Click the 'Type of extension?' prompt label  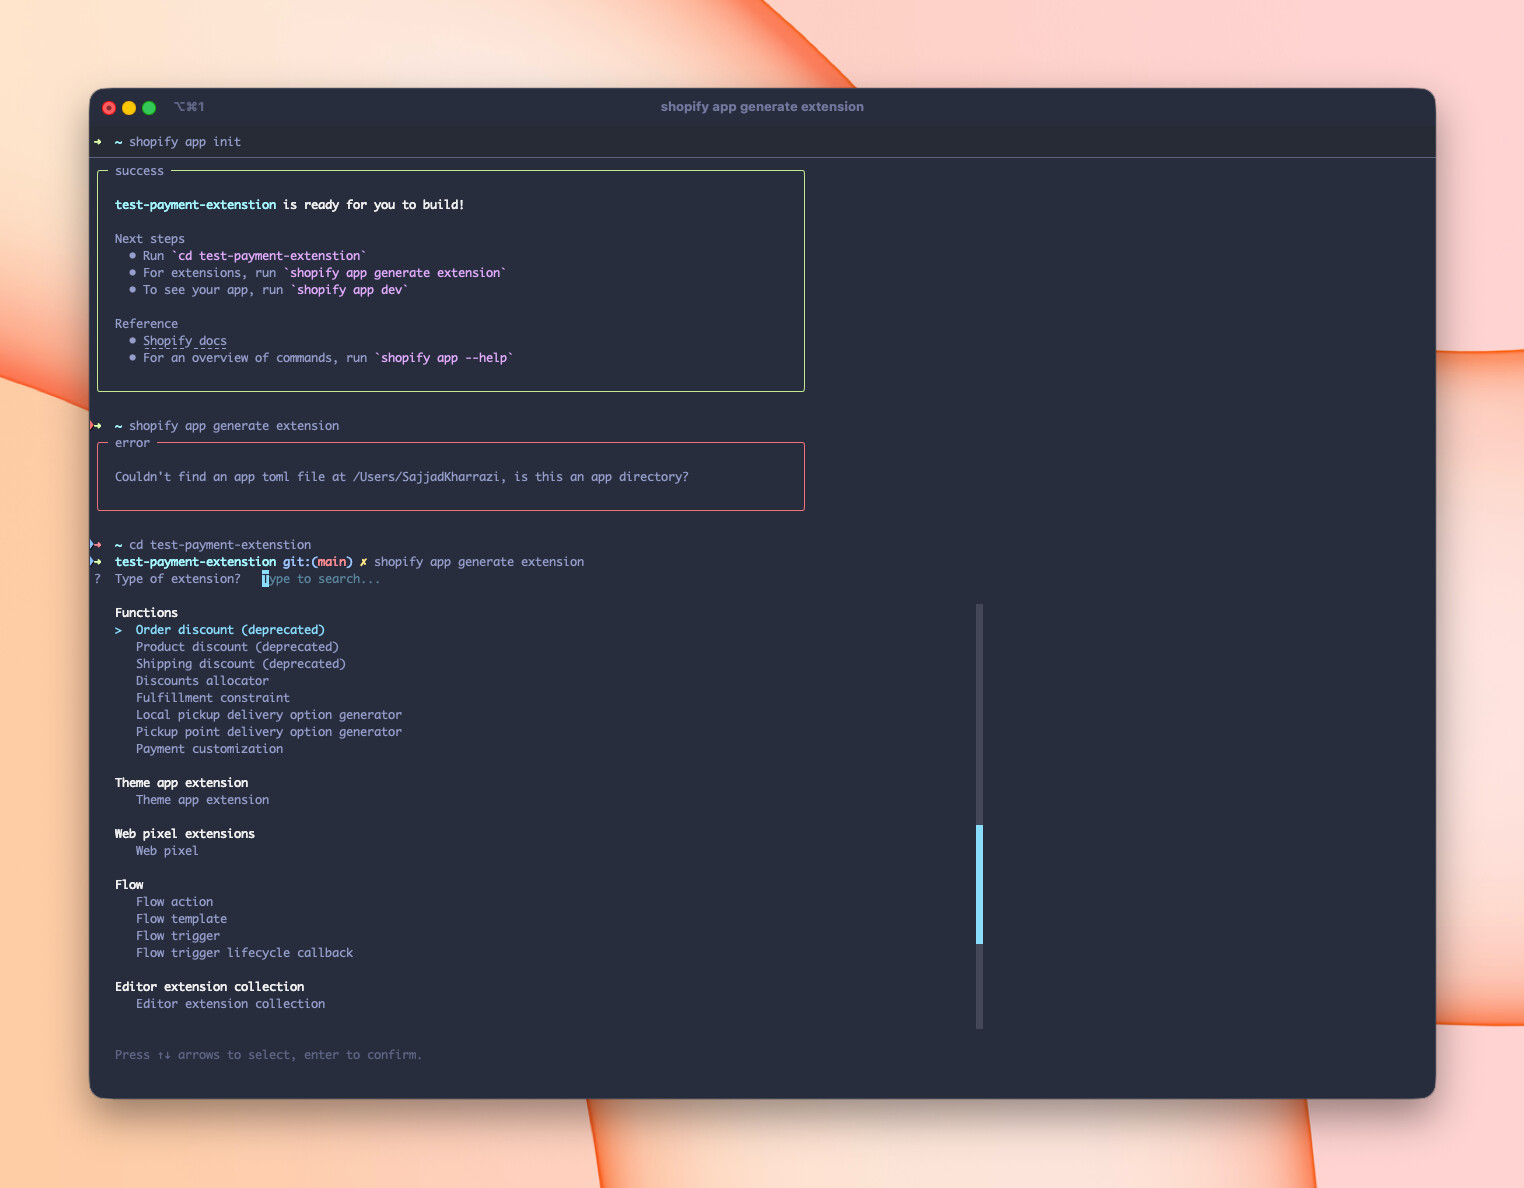pos(178,579)
